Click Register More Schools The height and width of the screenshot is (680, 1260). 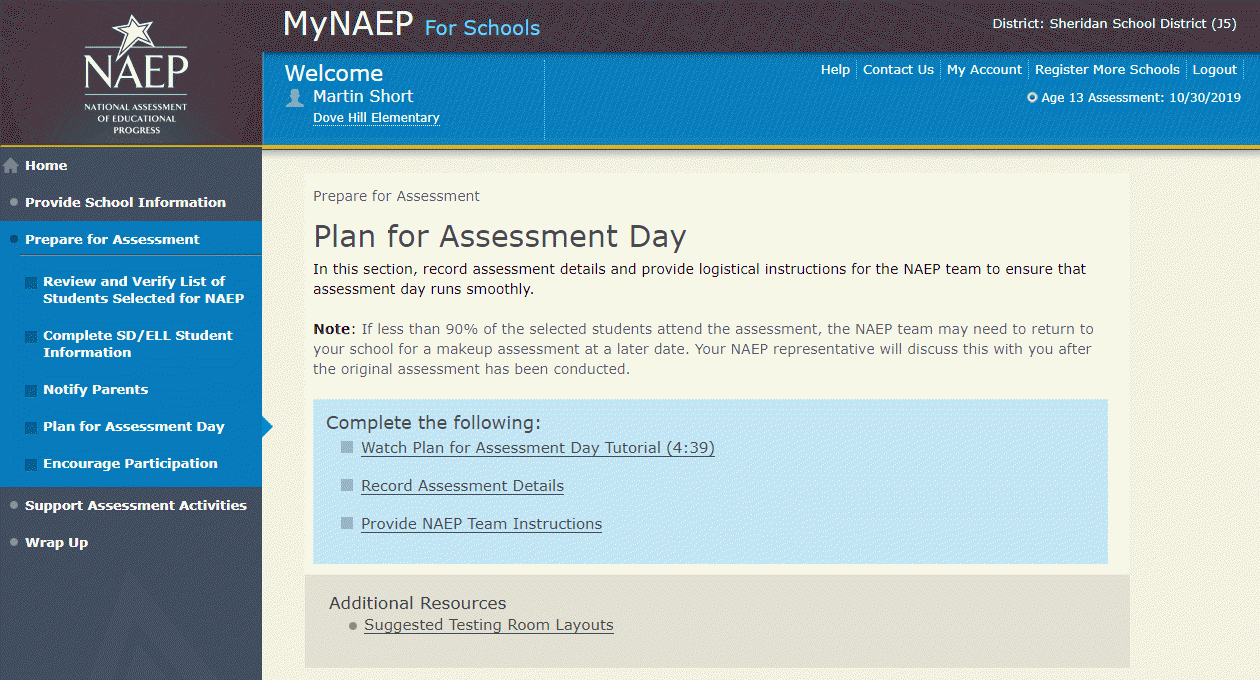[1107, 70]
